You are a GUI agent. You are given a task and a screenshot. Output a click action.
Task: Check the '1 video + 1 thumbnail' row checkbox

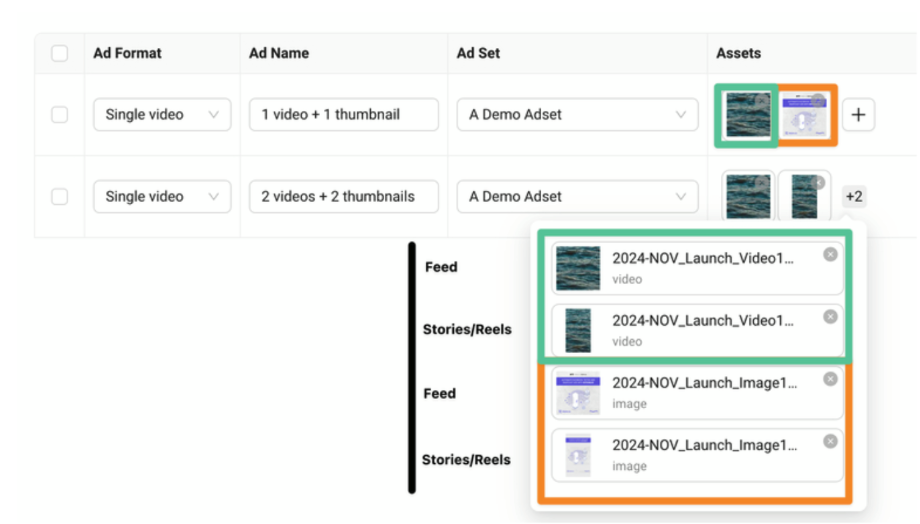[60, 115]
